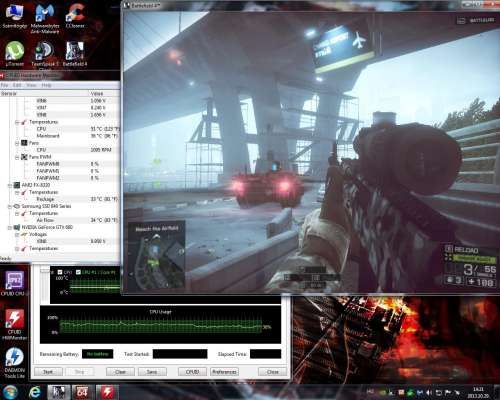Open the Számítógép desktop icon

(x=14, y=16)
